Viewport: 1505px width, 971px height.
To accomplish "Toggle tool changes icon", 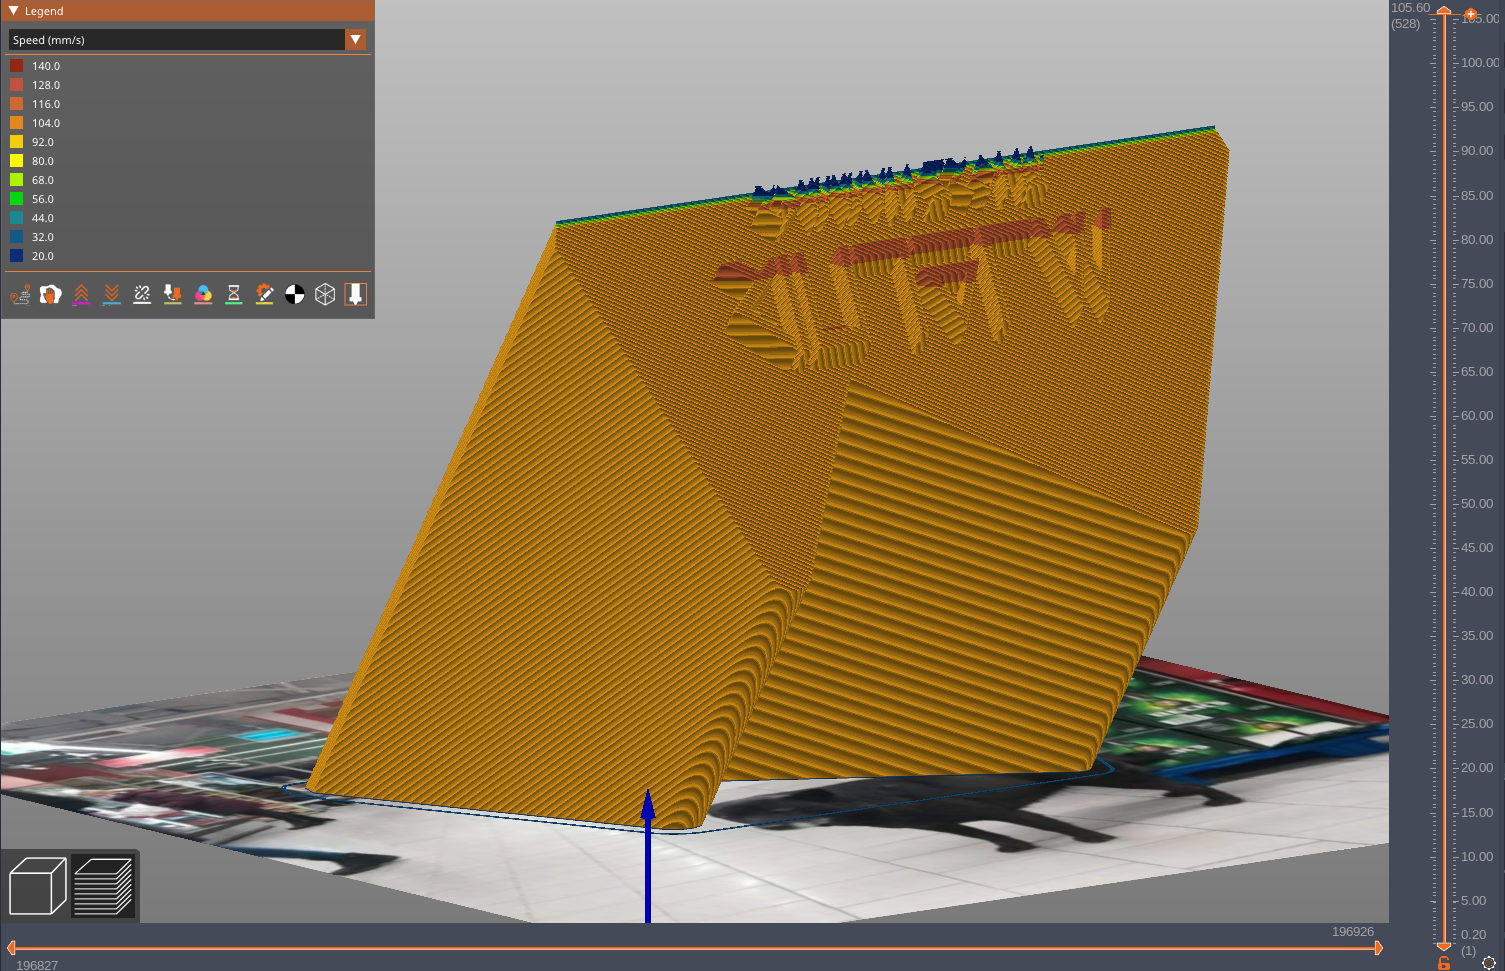I will 173,294.
